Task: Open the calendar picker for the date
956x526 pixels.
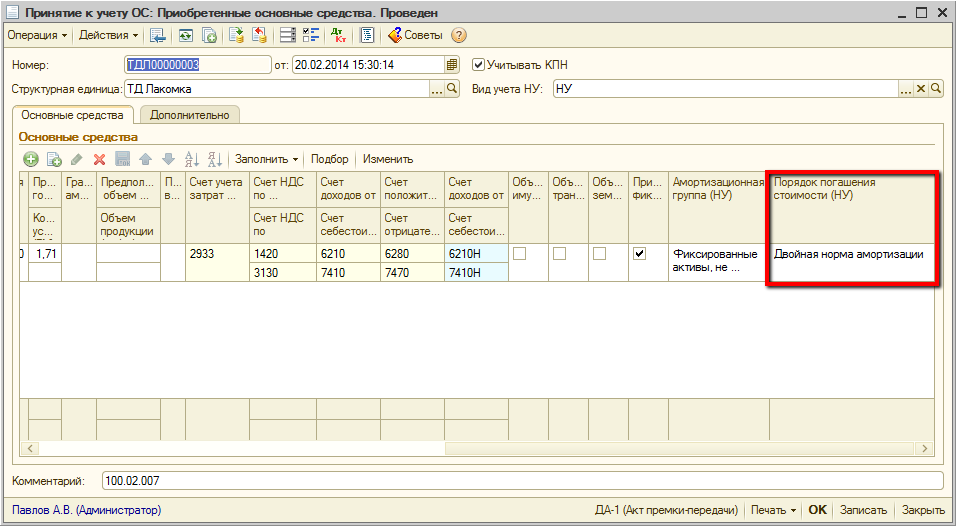Action: pos(452,65)
